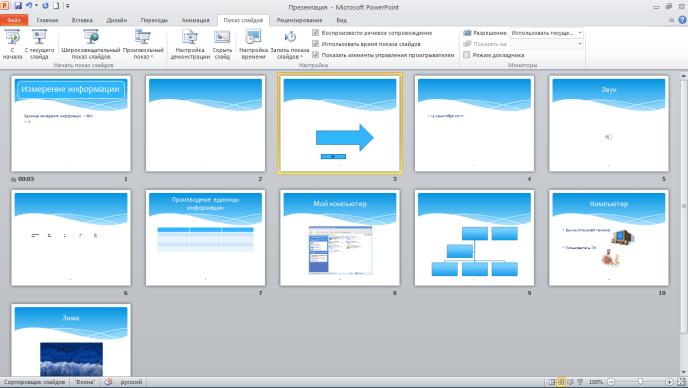Select slide 9 with org chart

click(x=474, y=237)
